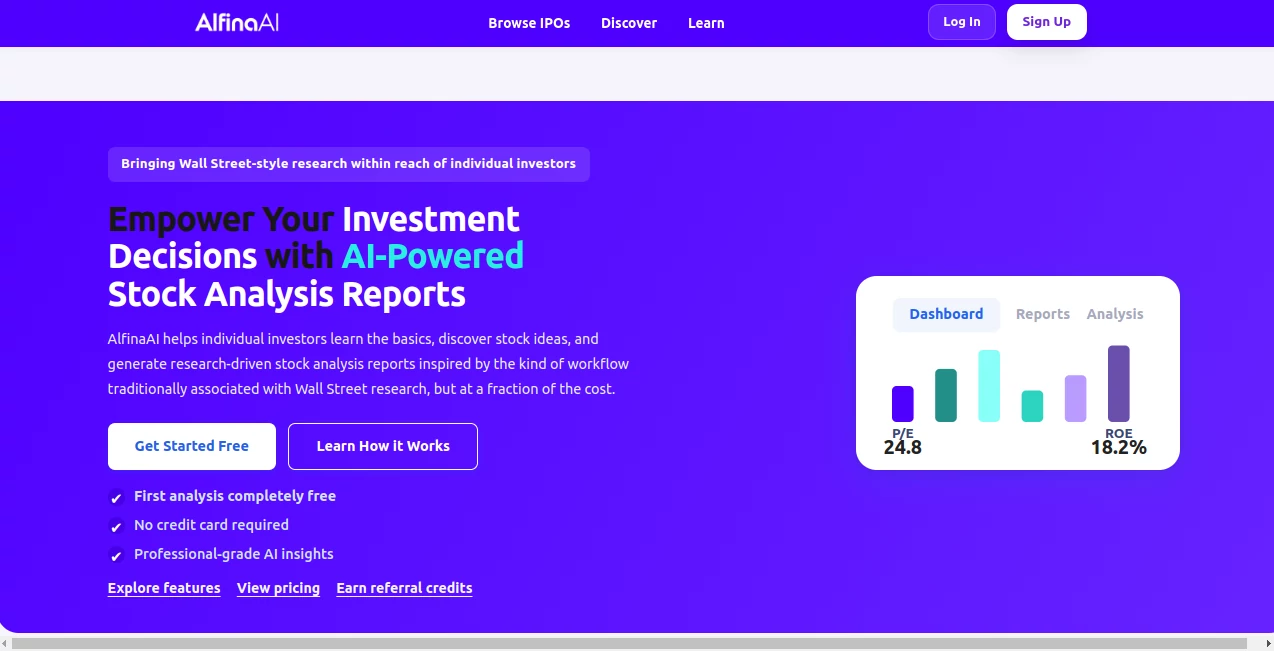Click the Stock Analysis Reports heading line
The height and width of the screenshot is (651, 1274).
287,294
